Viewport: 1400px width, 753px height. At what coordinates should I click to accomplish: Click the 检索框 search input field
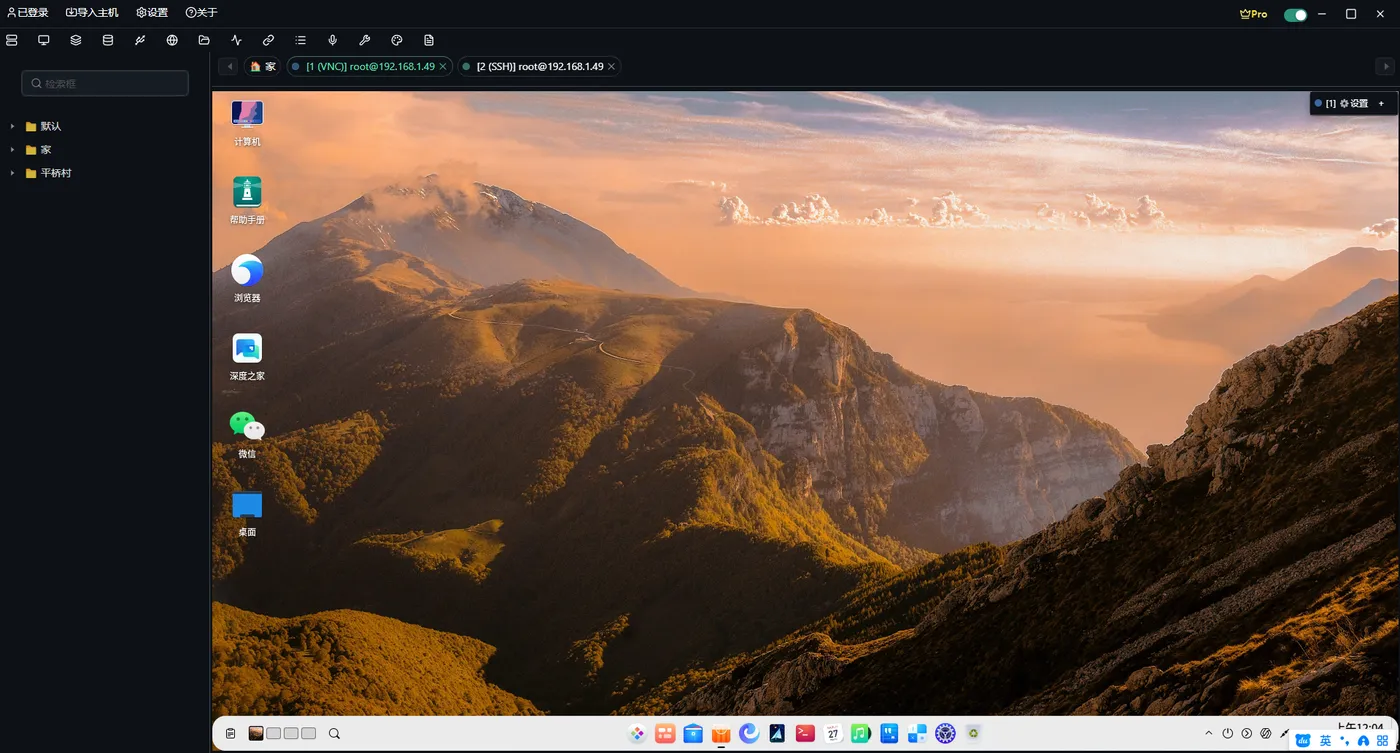[x=105, y=84]
